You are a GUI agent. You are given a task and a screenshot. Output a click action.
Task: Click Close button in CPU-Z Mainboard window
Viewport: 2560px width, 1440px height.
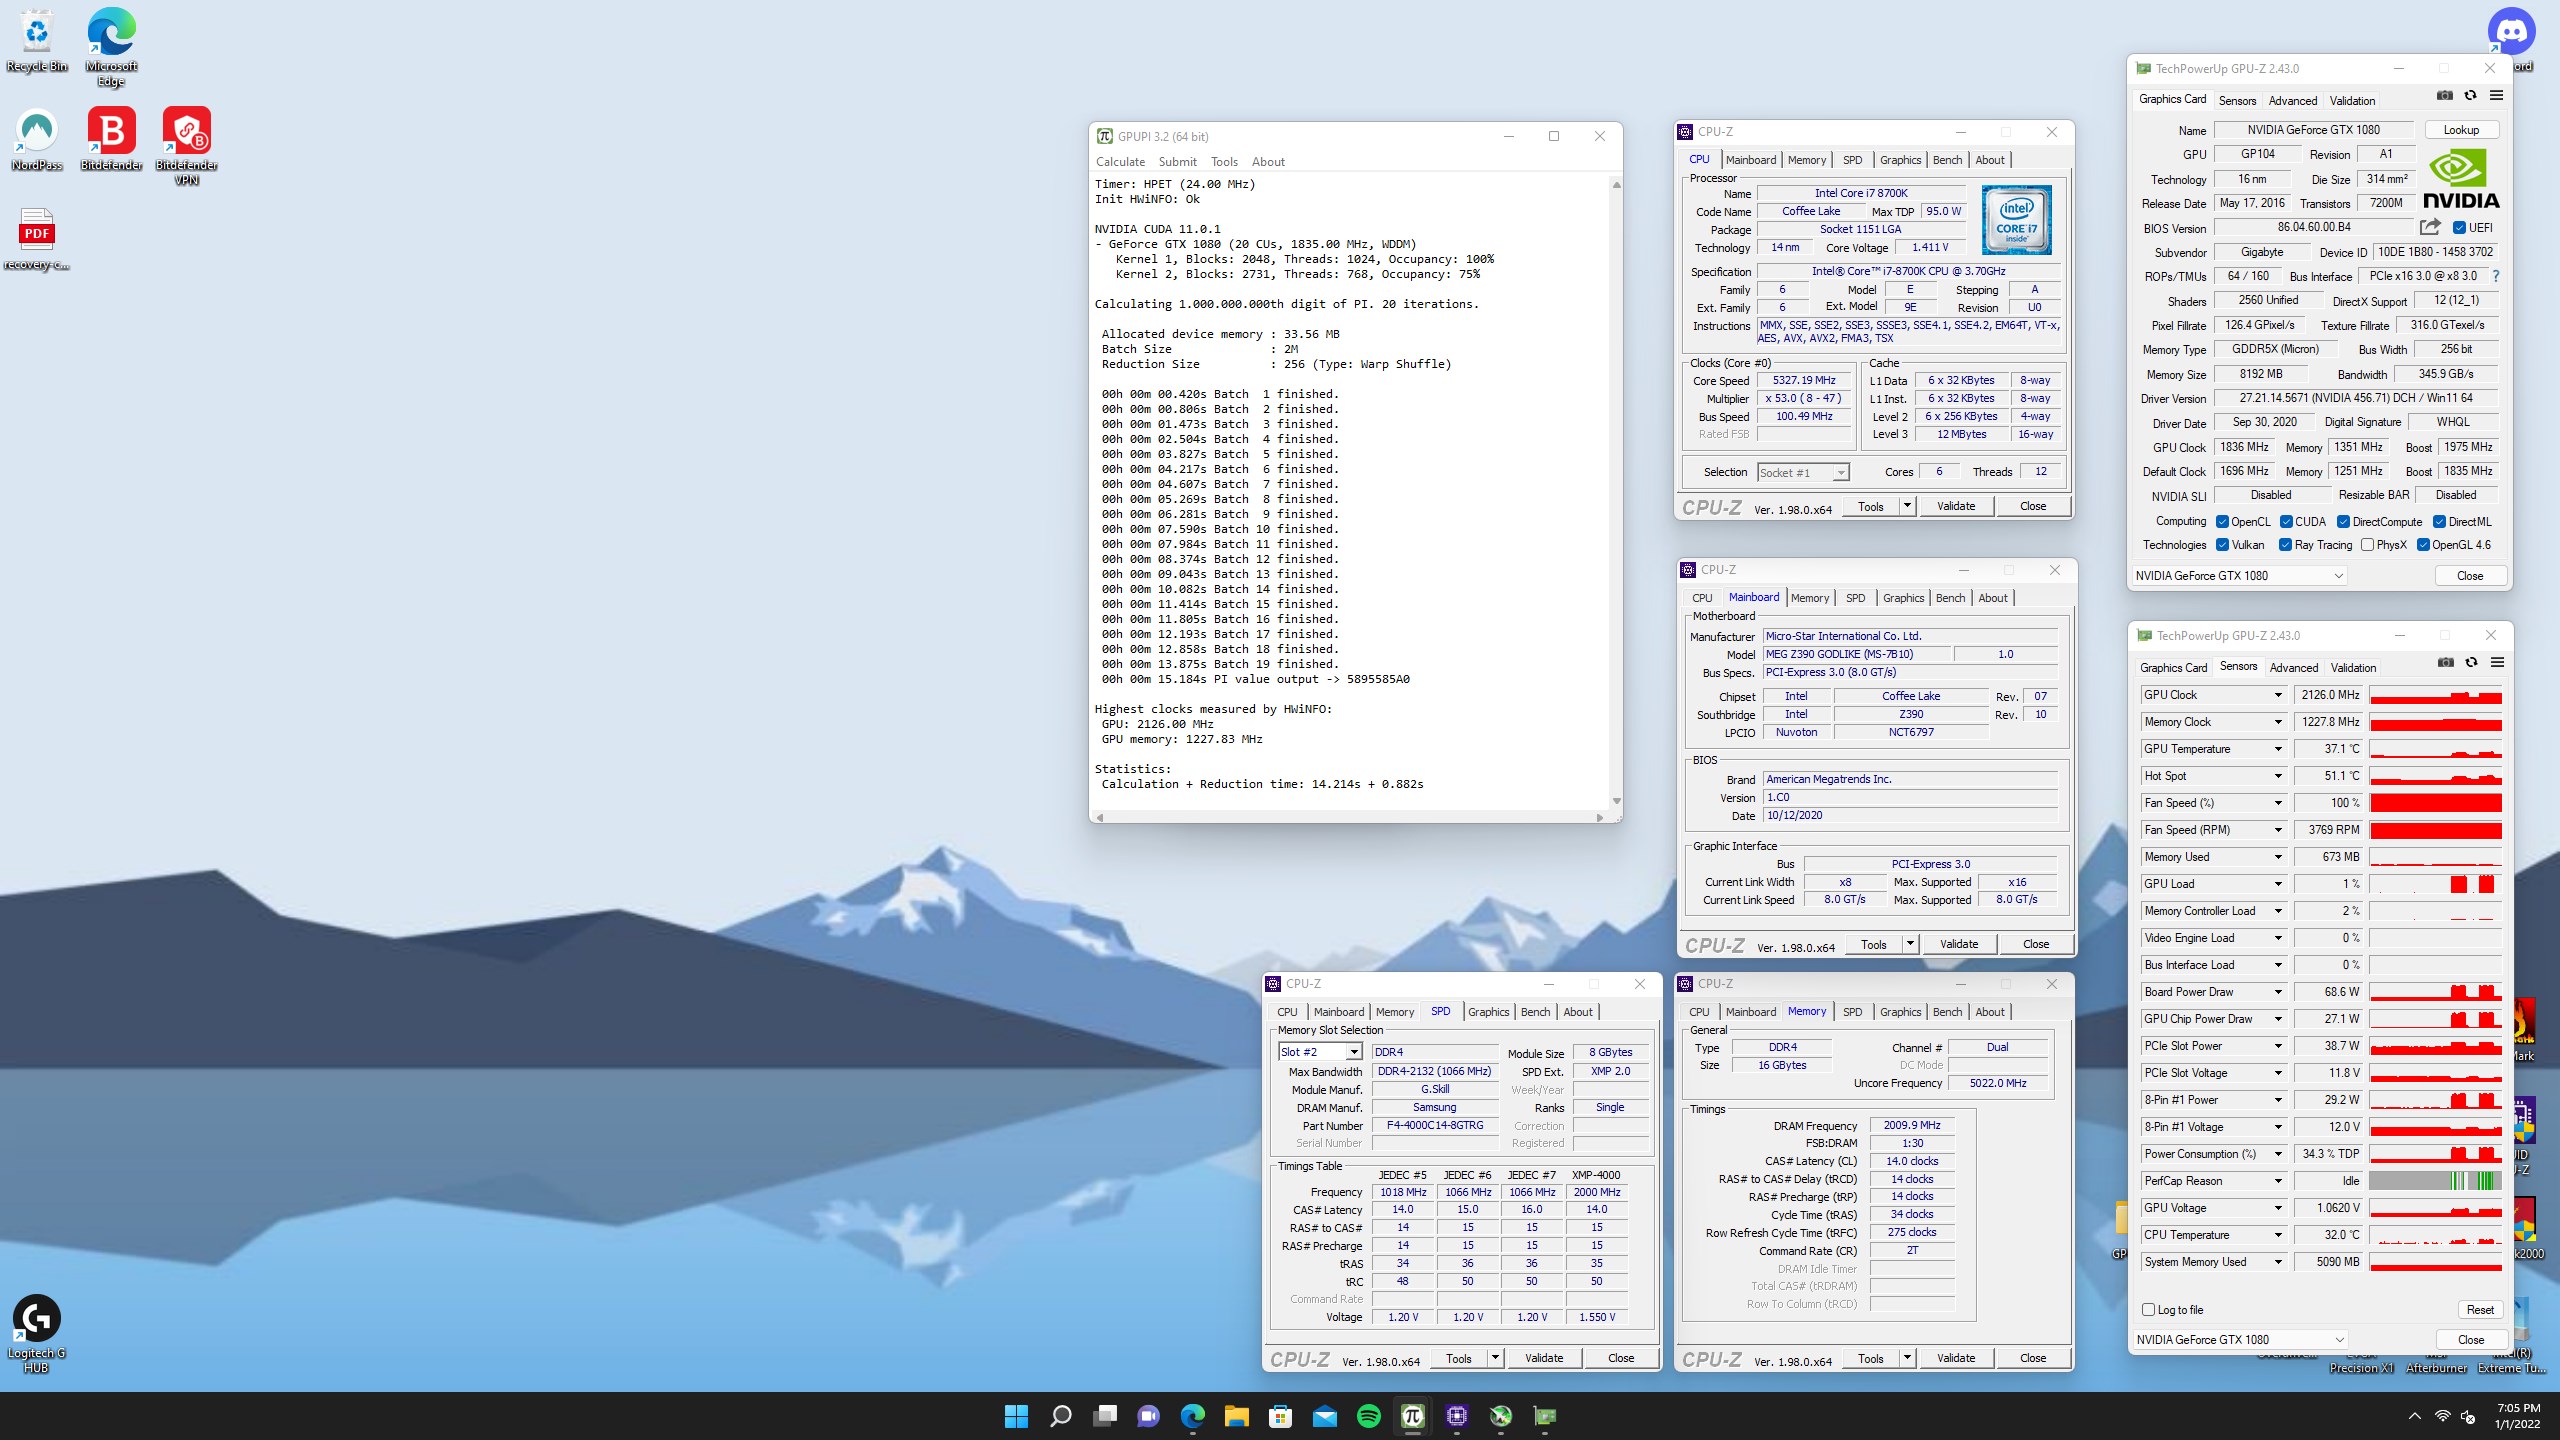click(2036, 944)
